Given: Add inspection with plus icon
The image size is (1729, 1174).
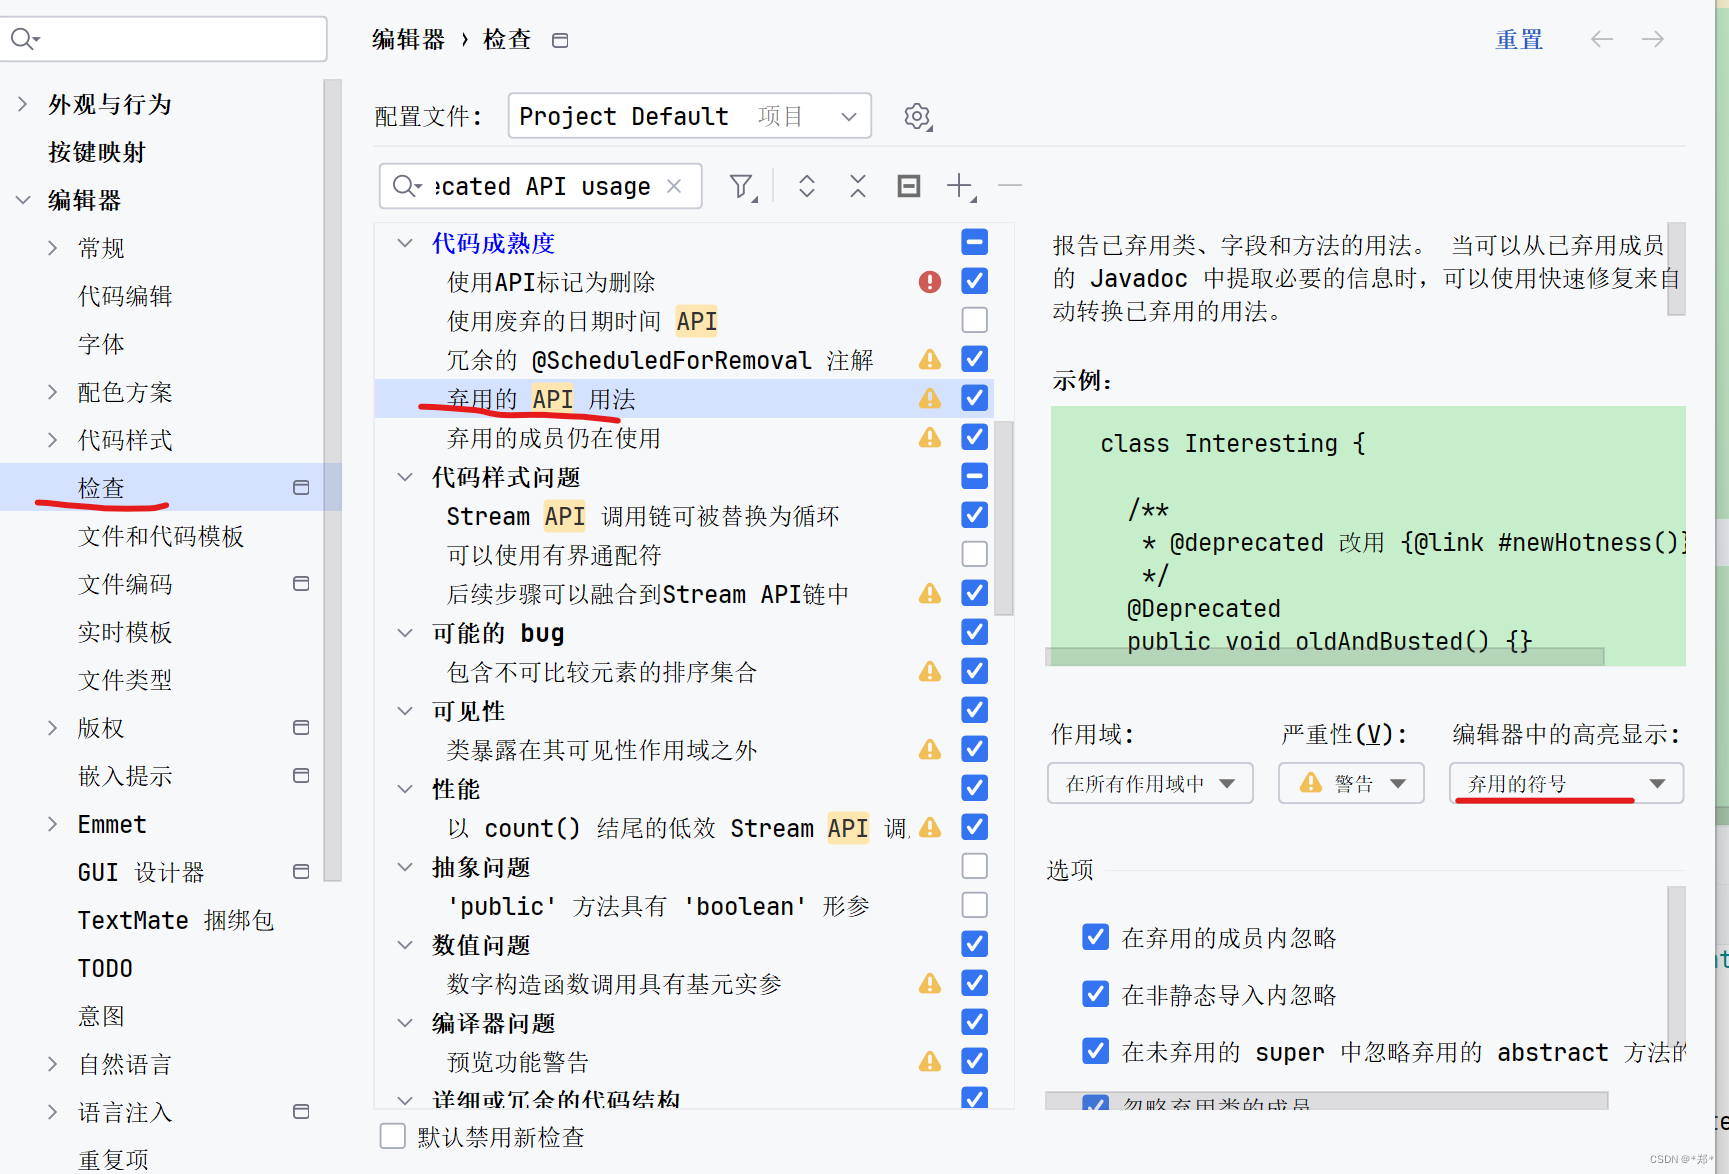Looking at the screenshot, I should click(x=960, y=186).
